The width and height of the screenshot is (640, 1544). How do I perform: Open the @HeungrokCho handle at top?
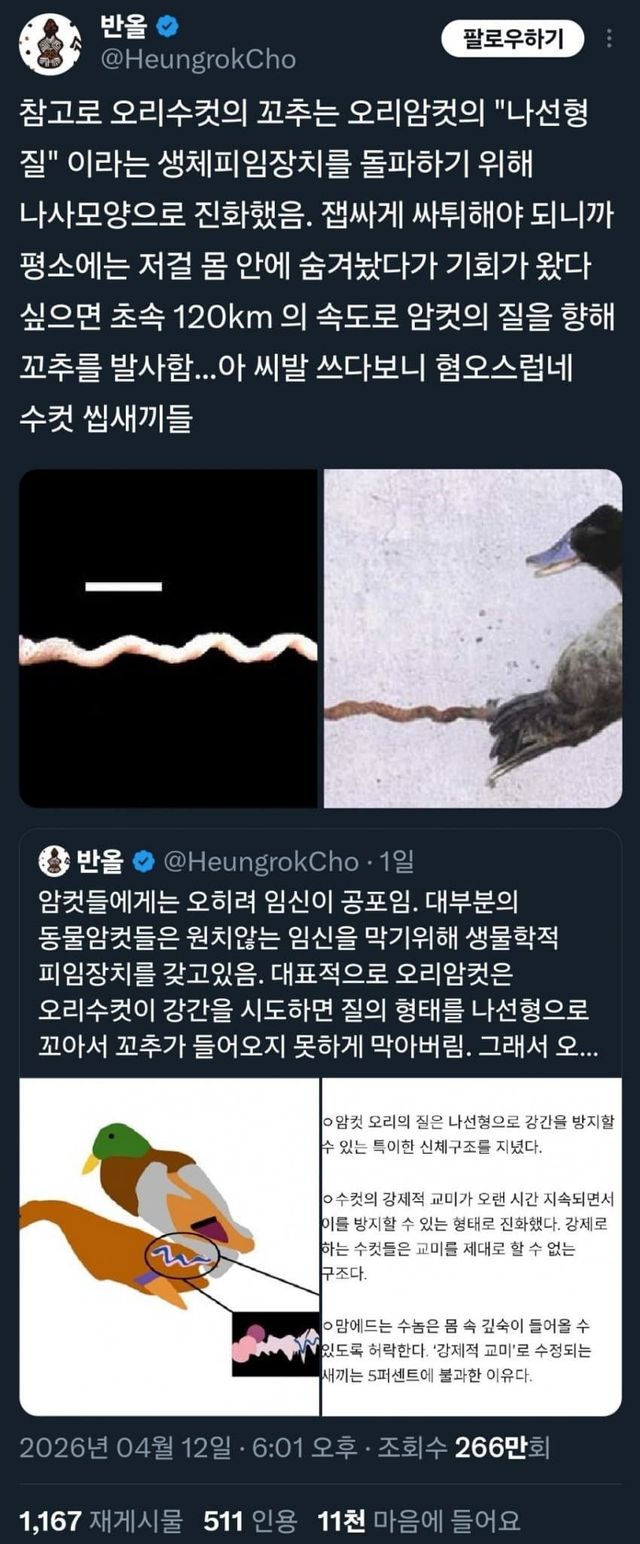click(x=198, y=60)
